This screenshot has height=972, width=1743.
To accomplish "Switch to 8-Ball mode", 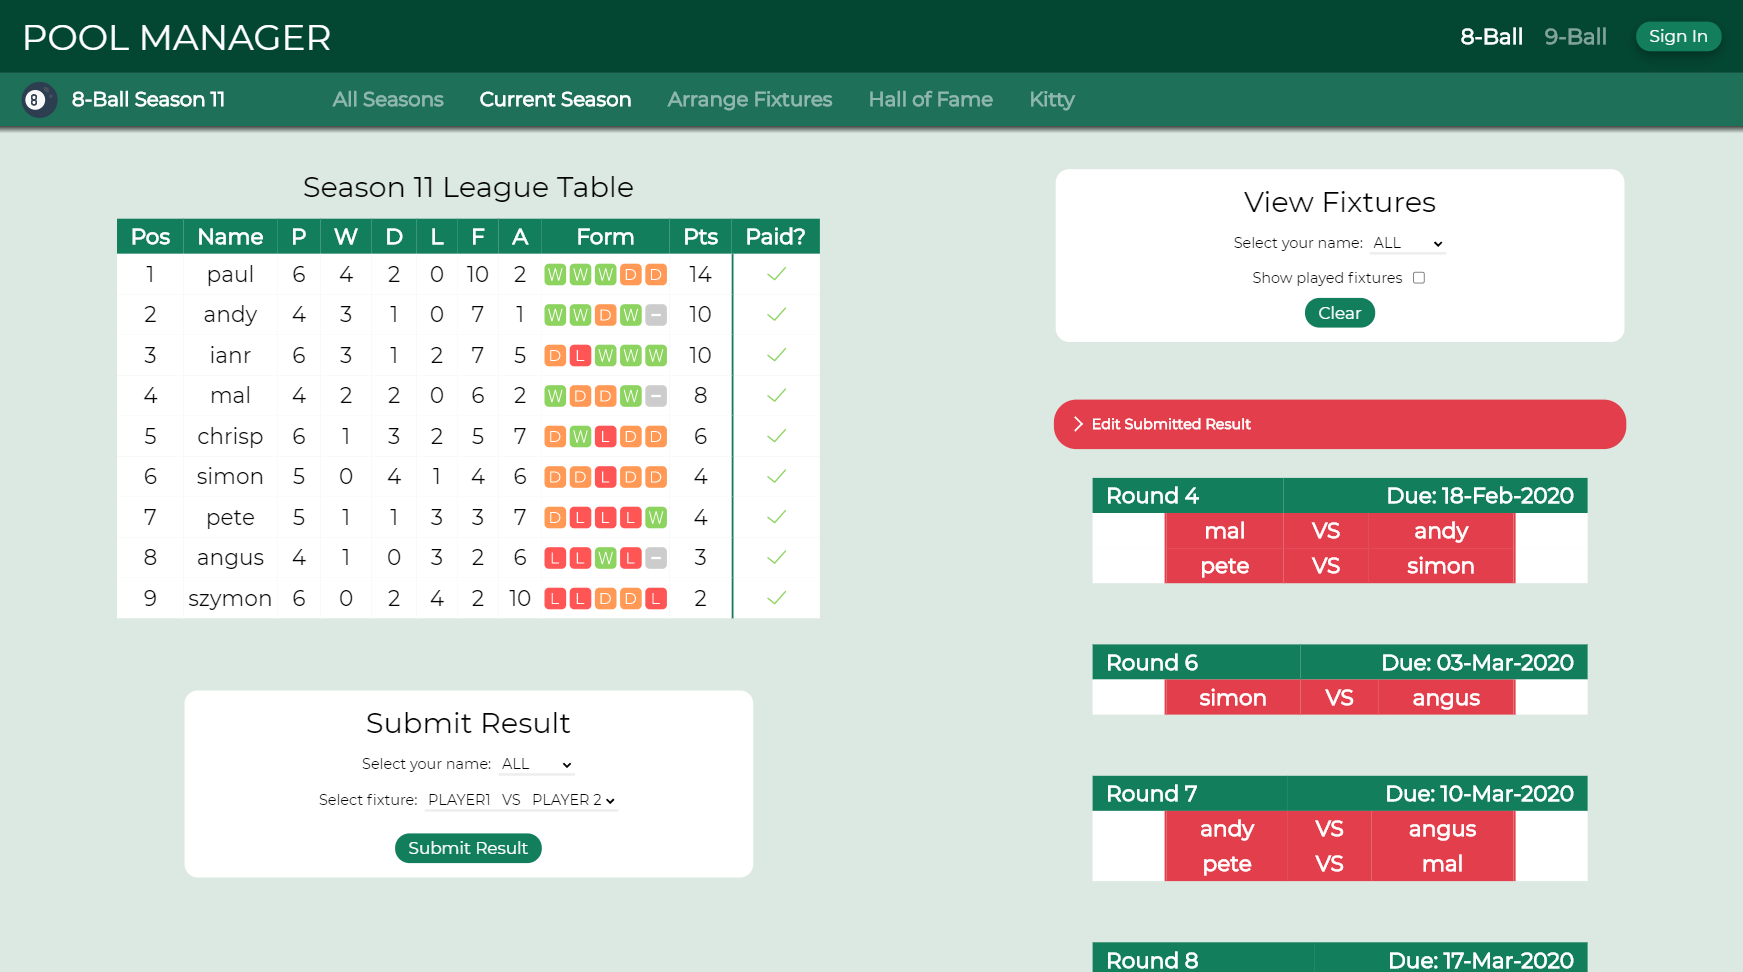I will point(1491,37).
